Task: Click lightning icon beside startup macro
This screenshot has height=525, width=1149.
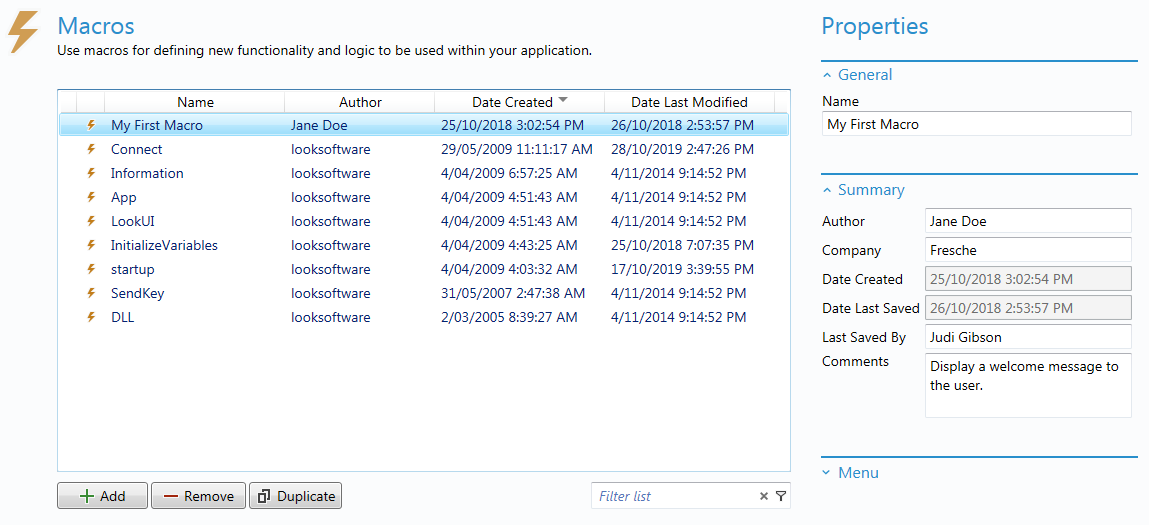Action: click(x=92, y=270)
